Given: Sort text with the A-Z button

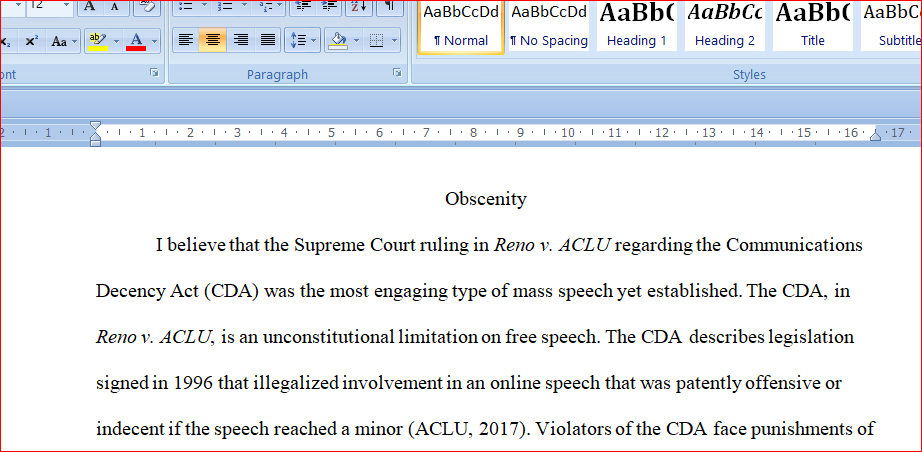Looking at the screenshot, I should pyautogui.click(x=358, y=6).
